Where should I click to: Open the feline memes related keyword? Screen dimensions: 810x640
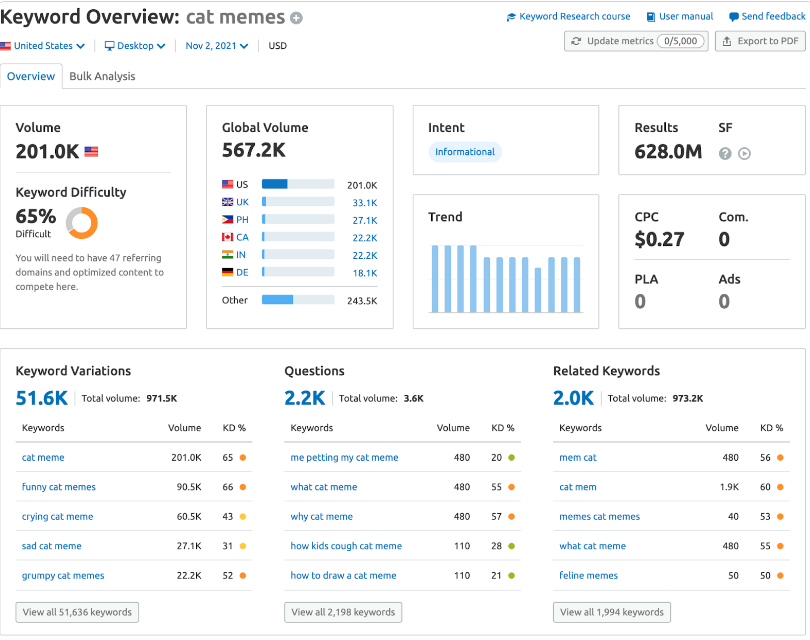tap(588, 575)
